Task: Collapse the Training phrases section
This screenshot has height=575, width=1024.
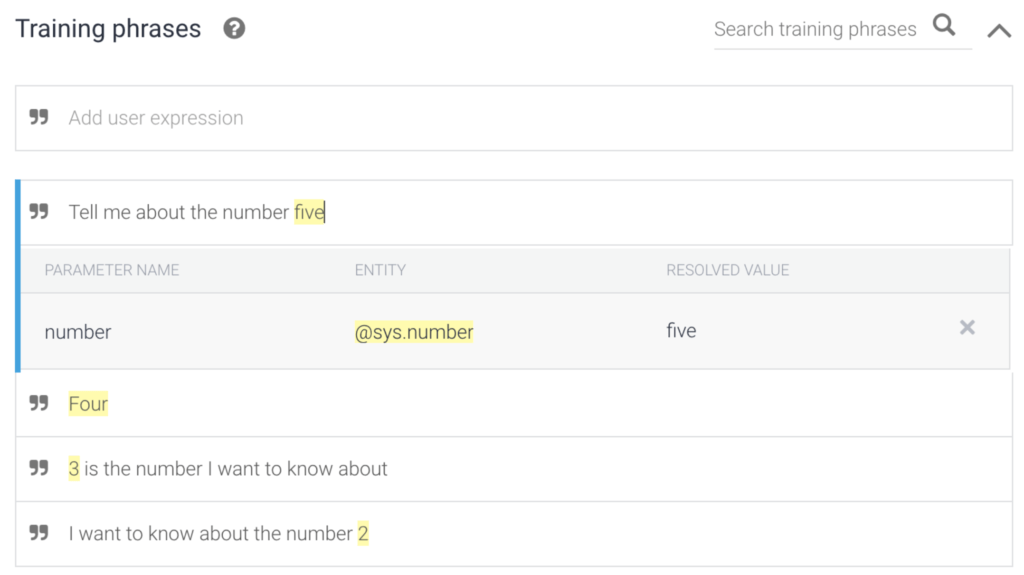Action: [998, 31]
